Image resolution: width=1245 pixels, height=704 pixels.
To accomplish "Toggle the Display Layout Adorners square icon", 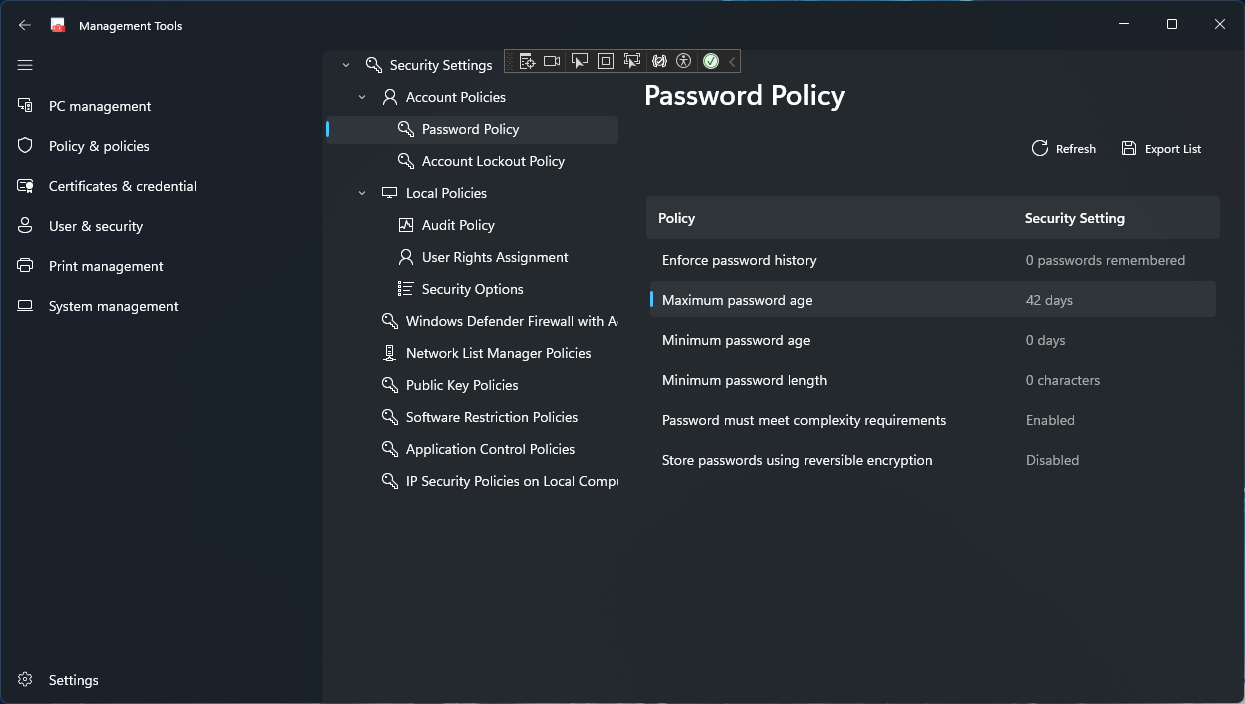I will click(605, 62).
